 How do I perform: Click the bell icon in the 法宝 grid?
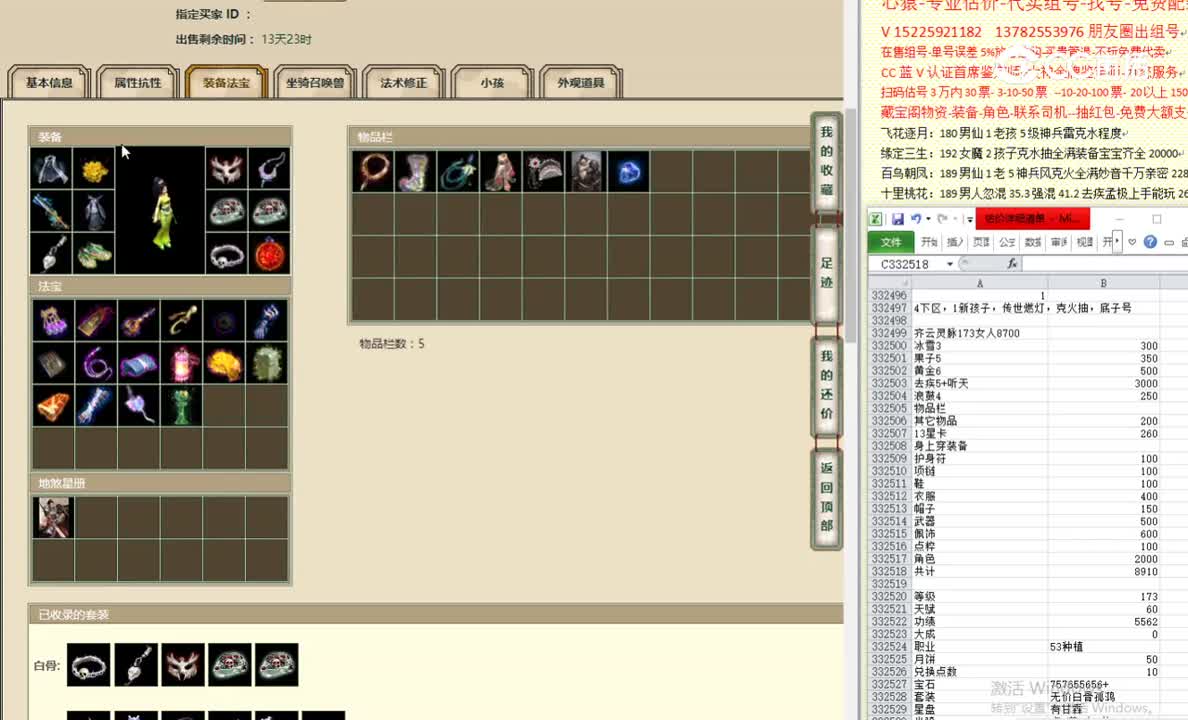(52, 405)
